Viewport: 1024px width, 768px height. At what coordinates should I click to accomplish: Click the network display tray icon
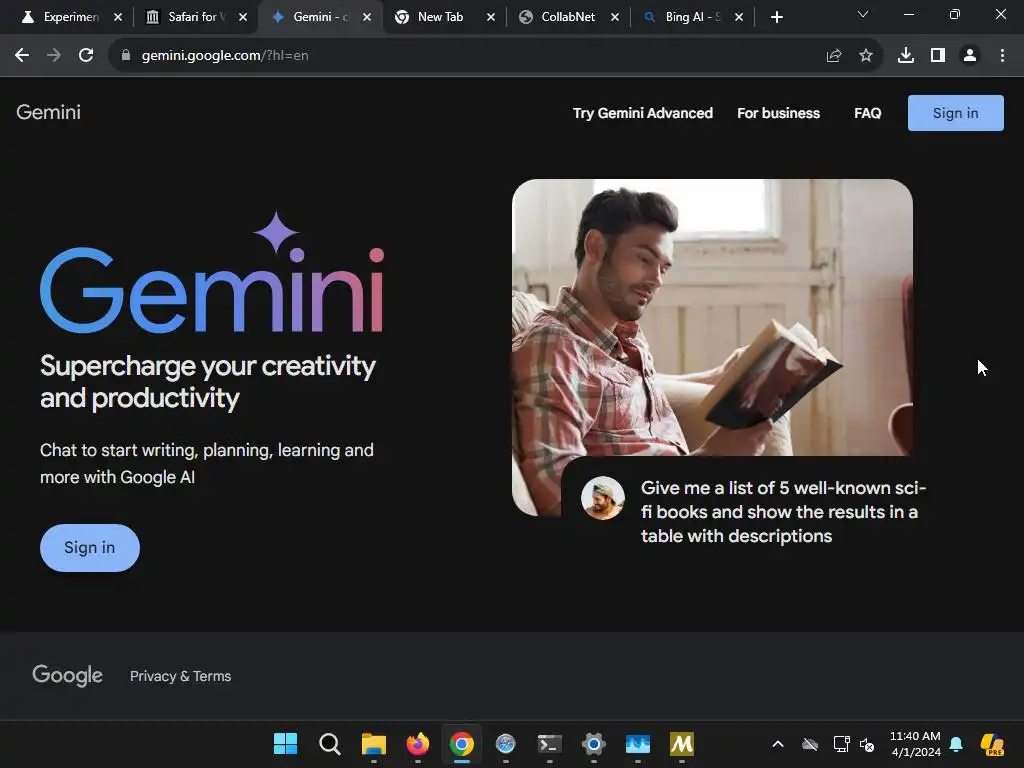841,744
